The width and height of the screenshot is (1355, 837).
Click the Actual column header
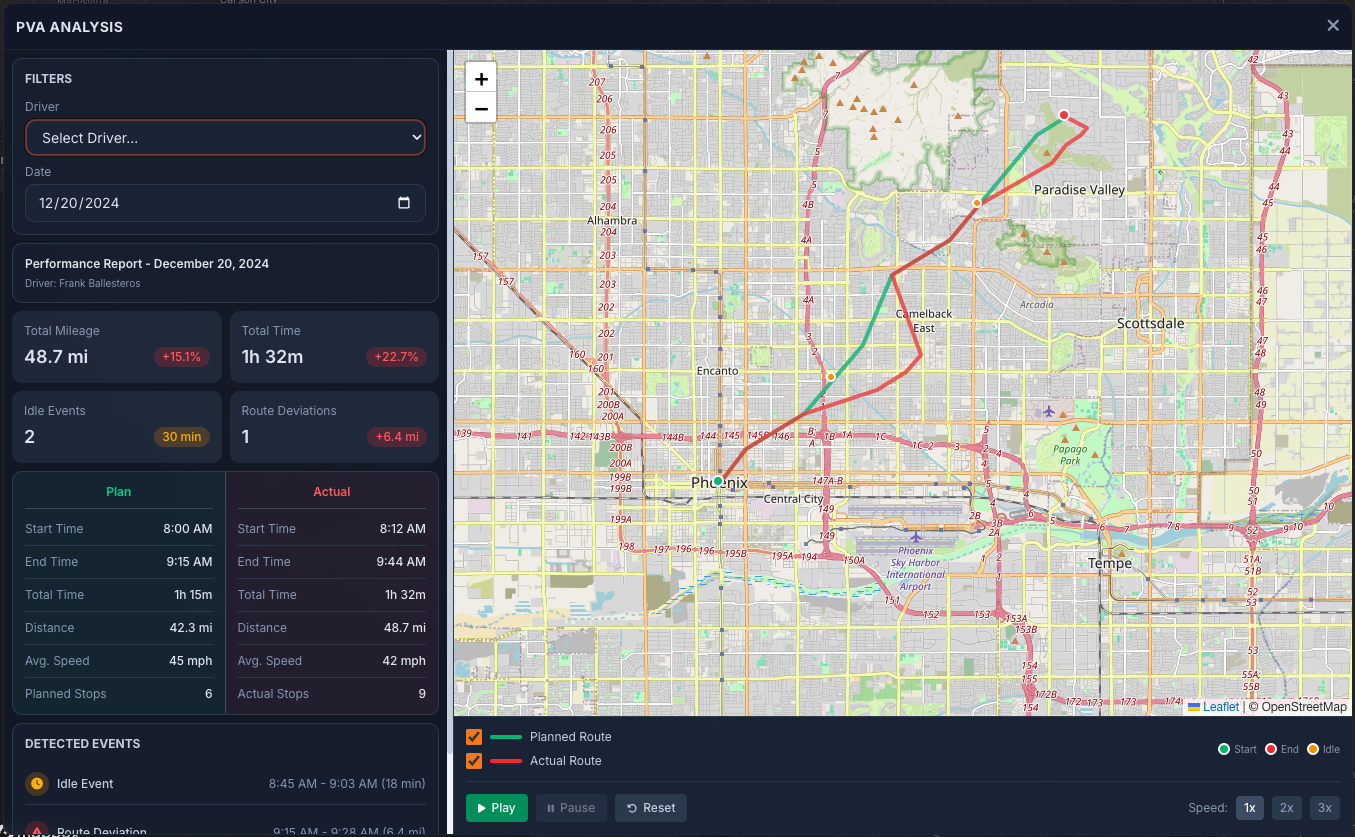click(332, 492)
